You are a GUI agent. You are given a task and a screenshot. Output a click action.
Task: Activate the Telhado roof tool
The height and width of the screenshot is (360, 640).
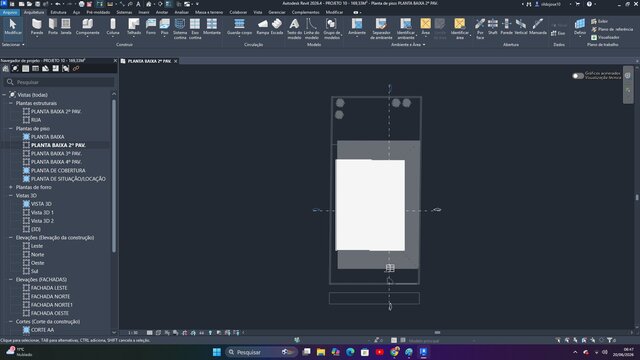[x=133, y=27]
